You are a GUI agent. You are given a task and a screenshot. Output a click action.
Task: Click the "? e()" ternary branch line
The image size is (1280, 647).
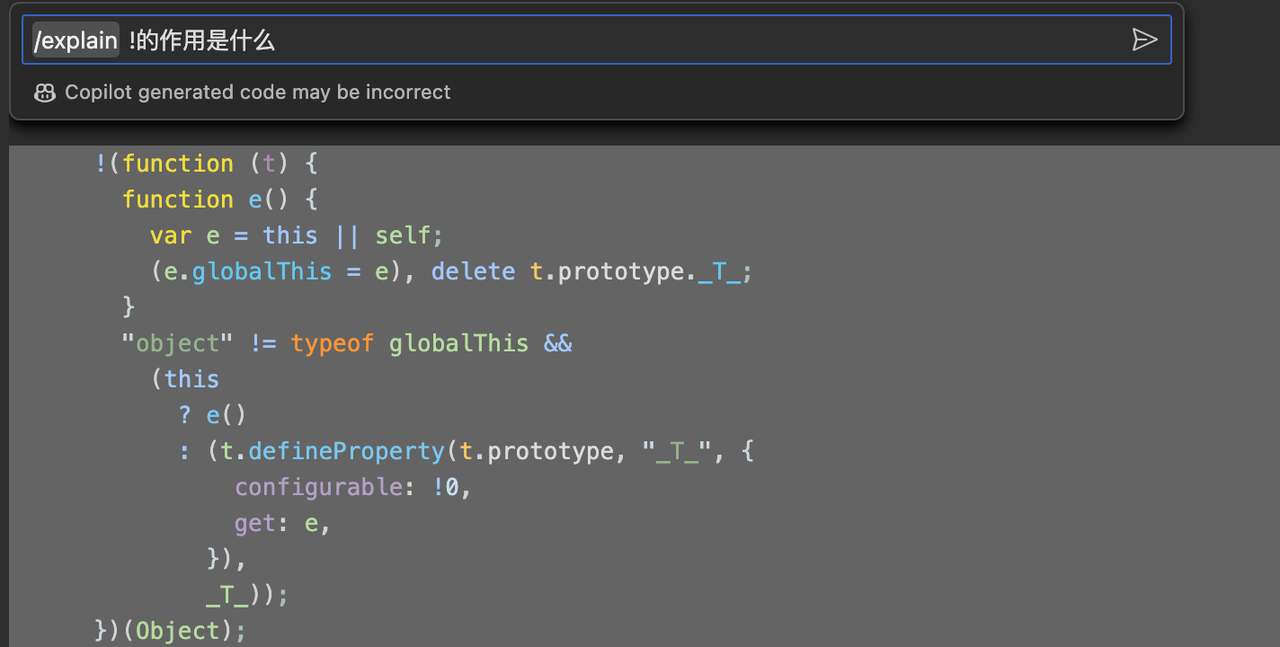pyautogui.click(x=212, y=415)
